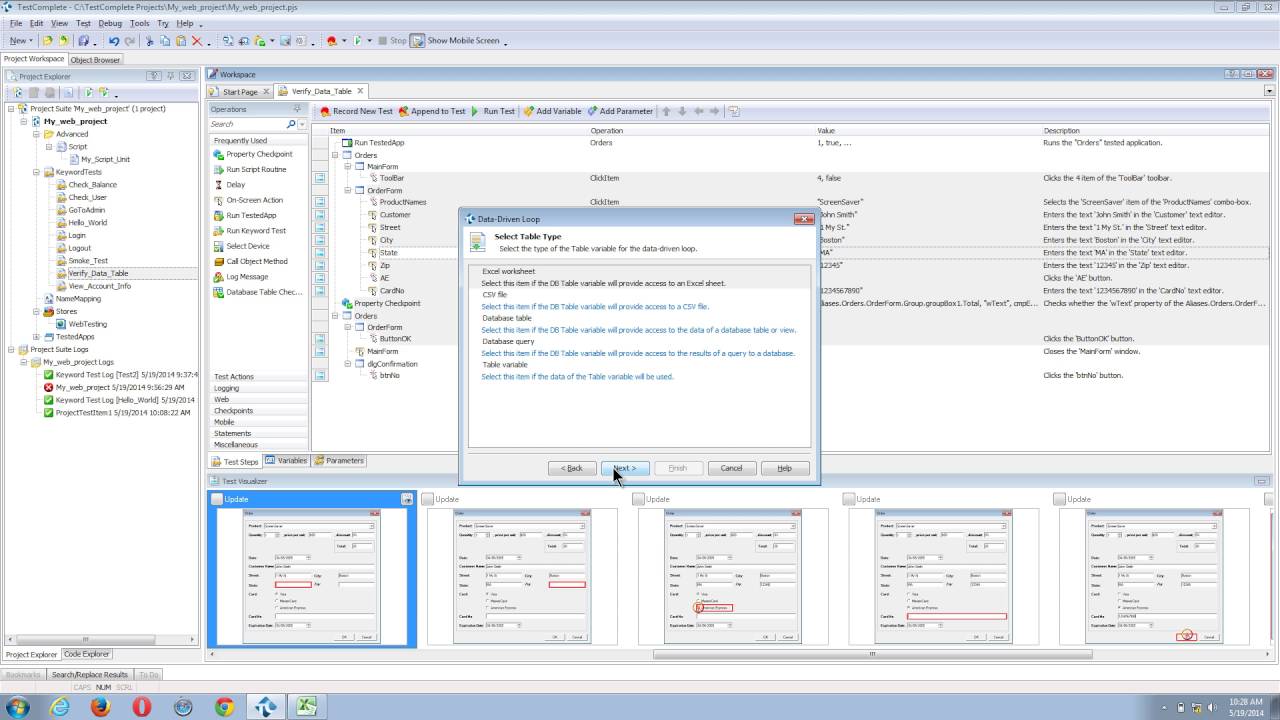Select On-Screen Action operation
The height and width of the screenshot is (720, 1280).
pos(254,200)
